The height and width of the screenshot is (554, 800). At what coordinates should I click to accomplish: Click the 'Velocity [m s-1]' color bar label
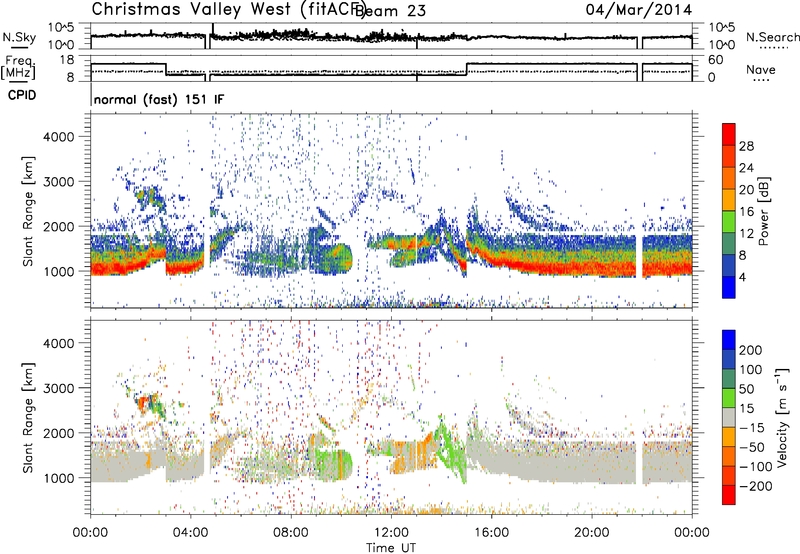tap(782, 417)
